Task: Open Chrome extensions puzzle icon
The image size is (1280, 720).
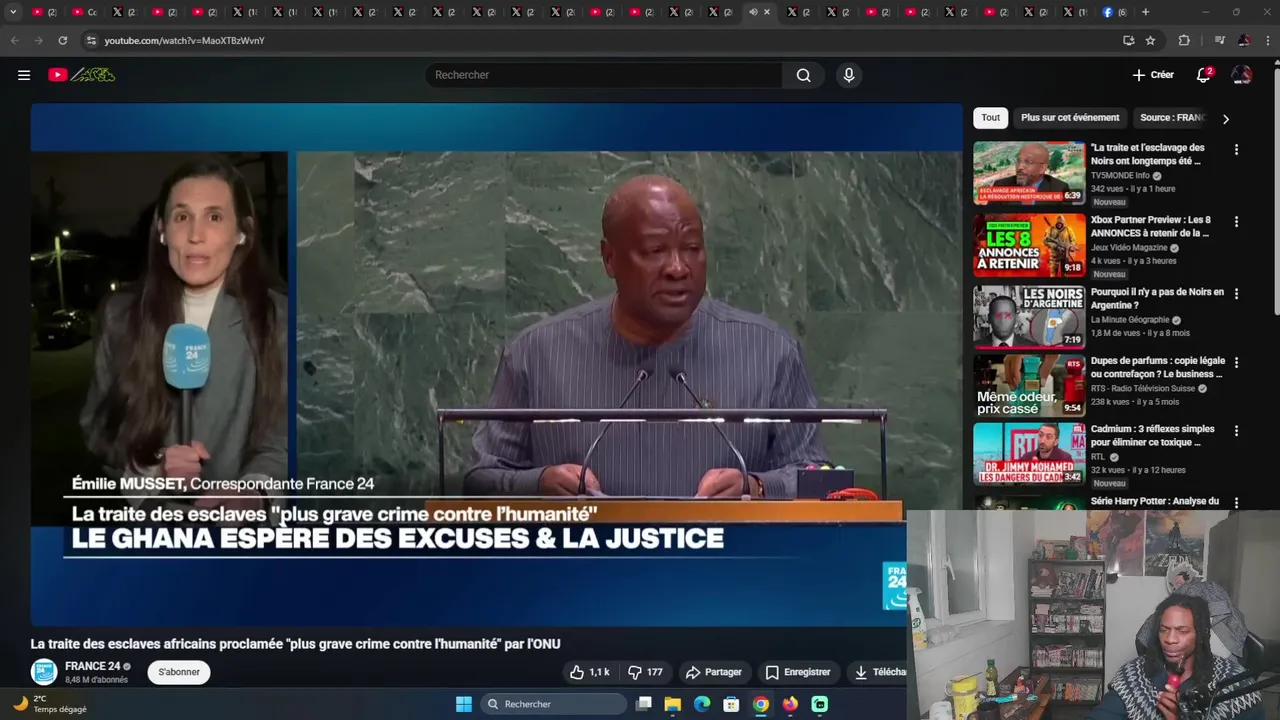Action: click(x=1184, y=40)
